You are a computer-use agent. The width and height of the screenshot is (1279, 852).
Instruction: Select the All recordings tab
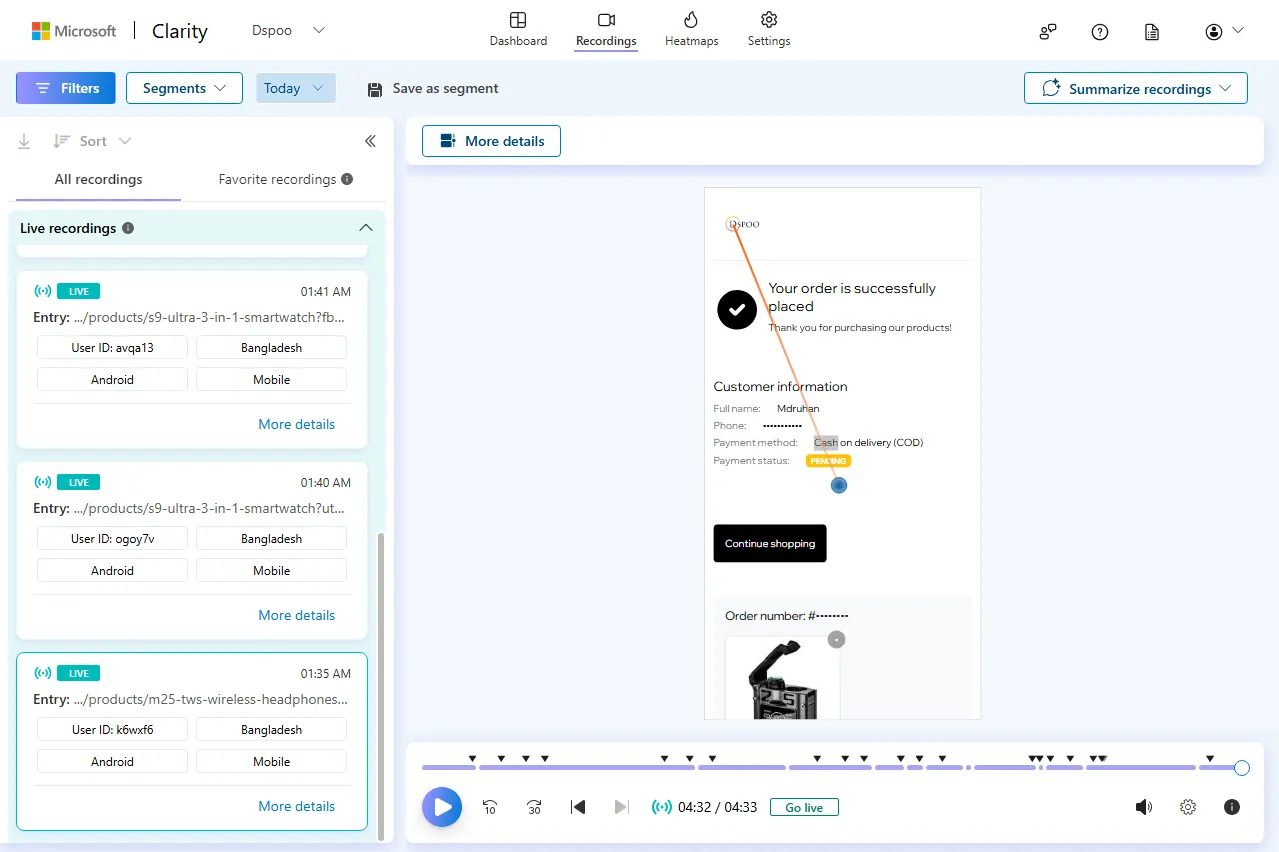coord(98,180)
